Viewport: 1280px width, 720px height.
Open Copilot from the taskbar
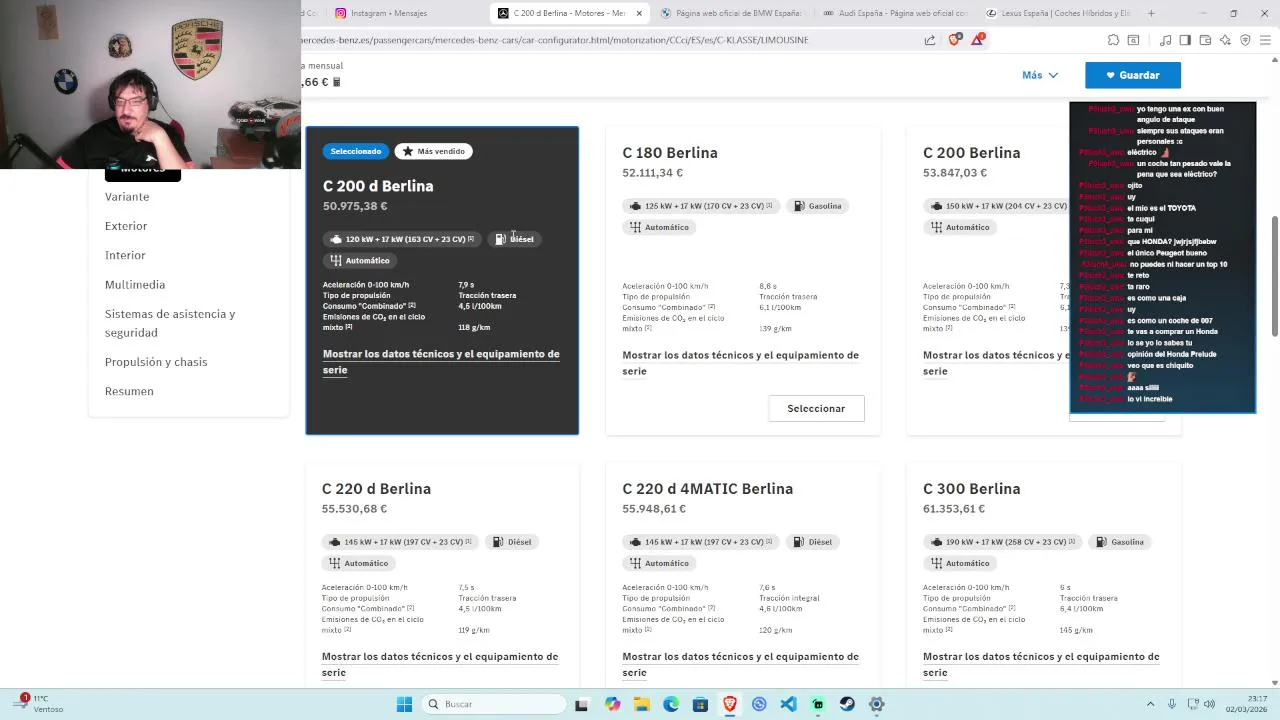(612, 704)
